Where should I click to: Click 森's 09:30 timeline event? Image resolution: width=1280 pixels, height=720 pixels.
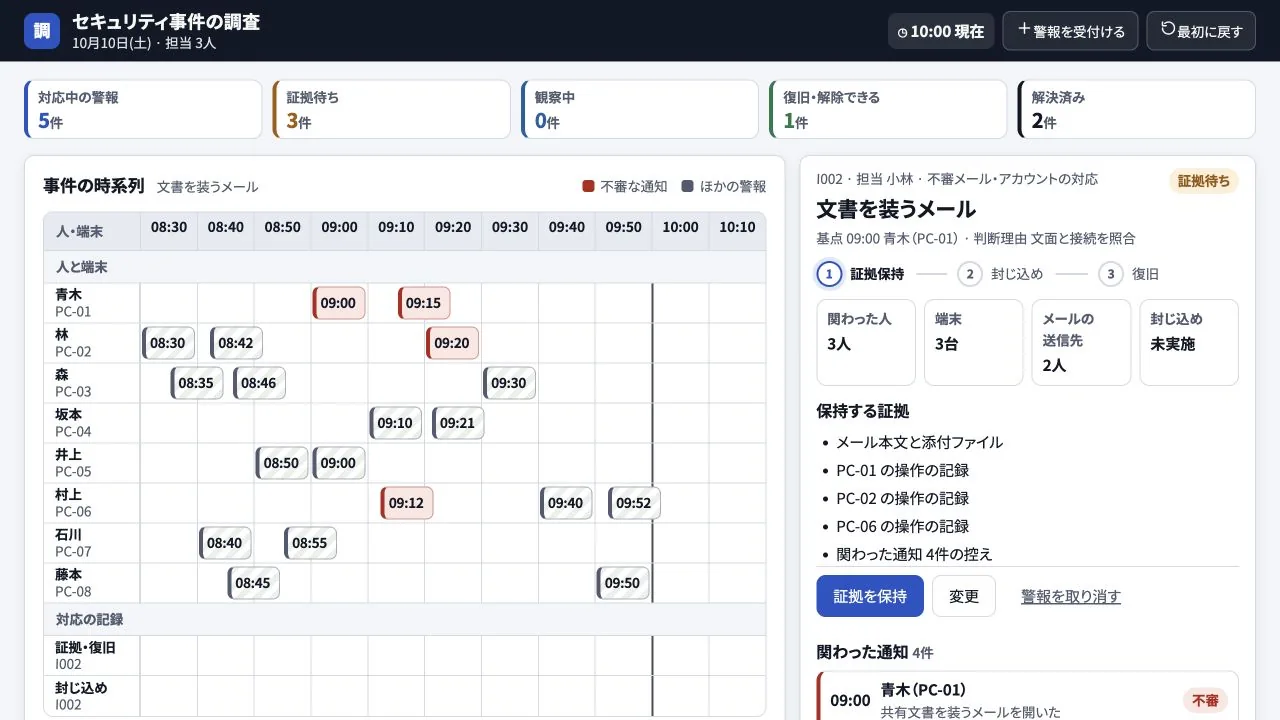509,383
